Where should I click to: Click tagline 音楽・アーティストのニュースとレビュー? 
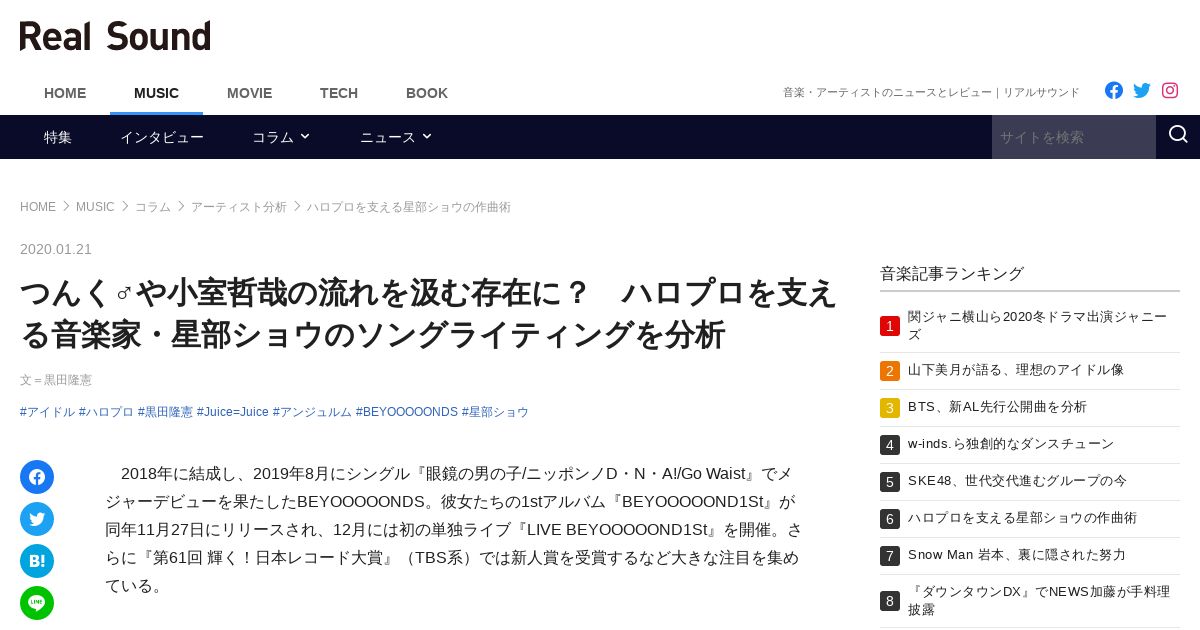[x=931, y=92]
